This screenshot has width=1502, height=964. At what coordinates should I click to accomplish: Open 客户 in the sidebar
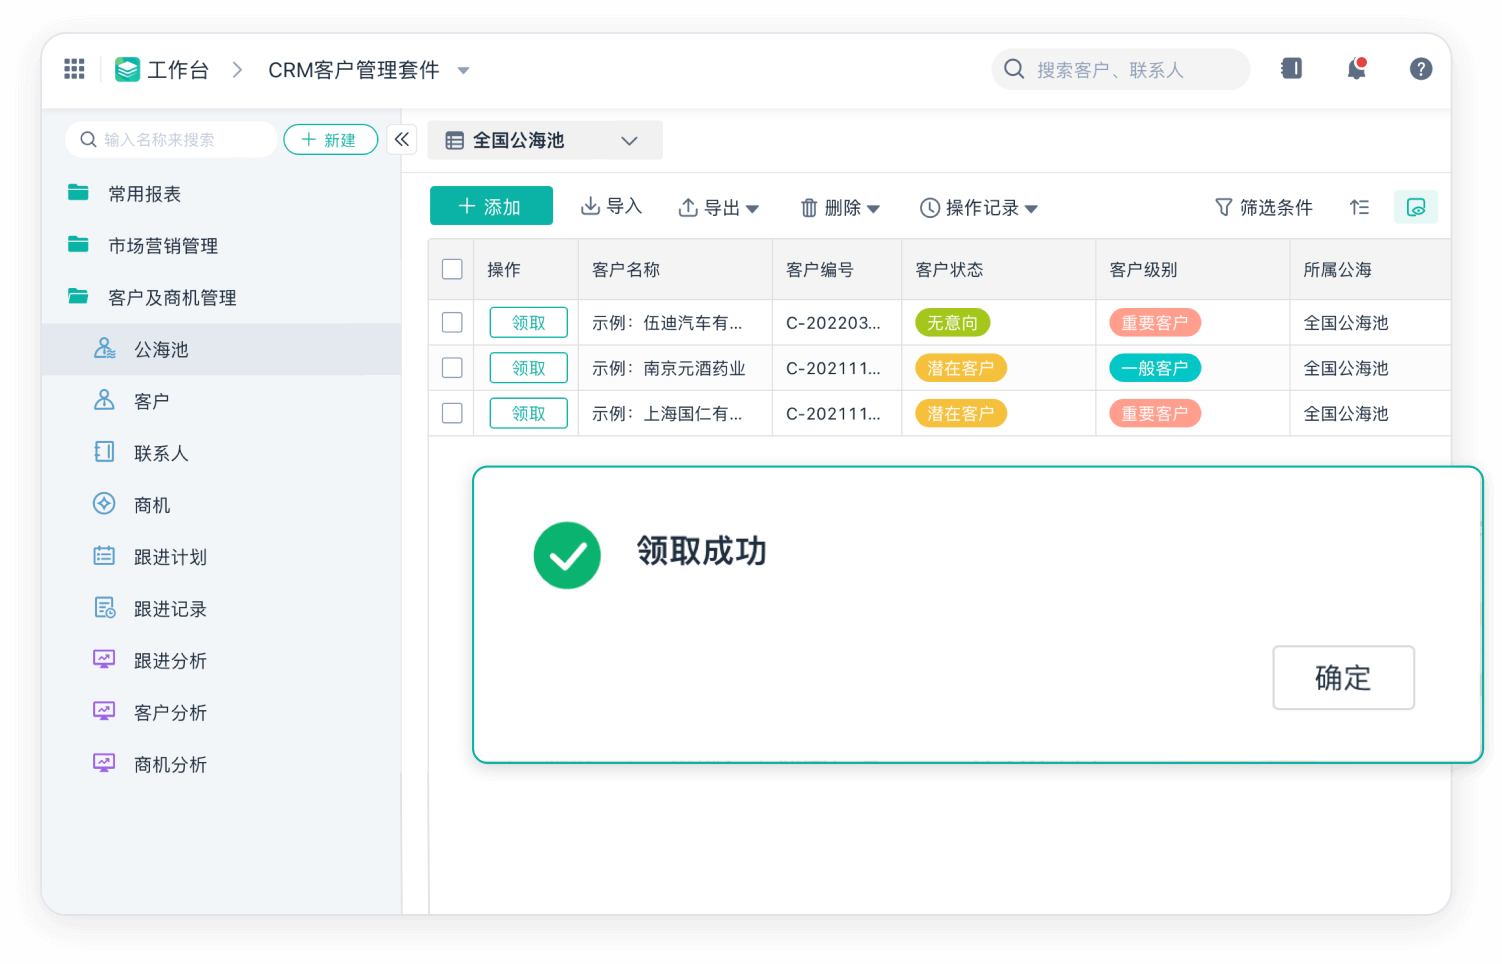[152, 401]
